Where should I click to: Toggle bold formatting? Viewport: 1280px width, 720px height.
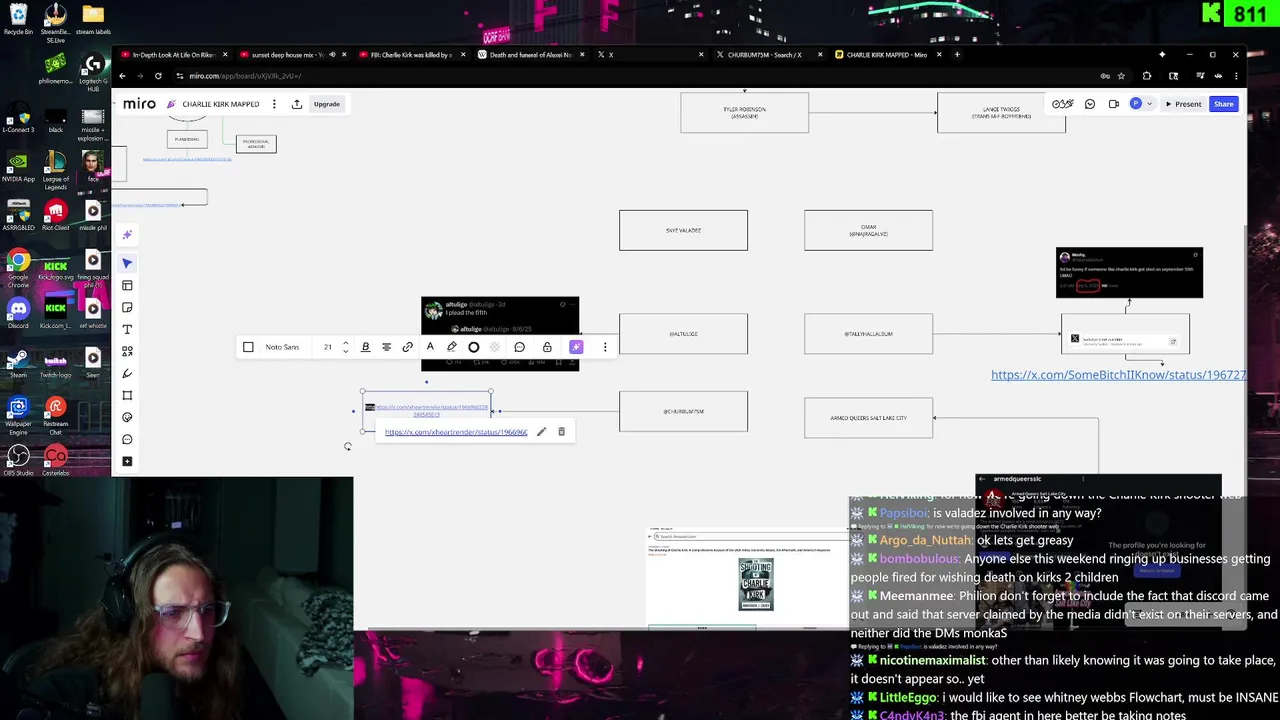click(365, 347)
